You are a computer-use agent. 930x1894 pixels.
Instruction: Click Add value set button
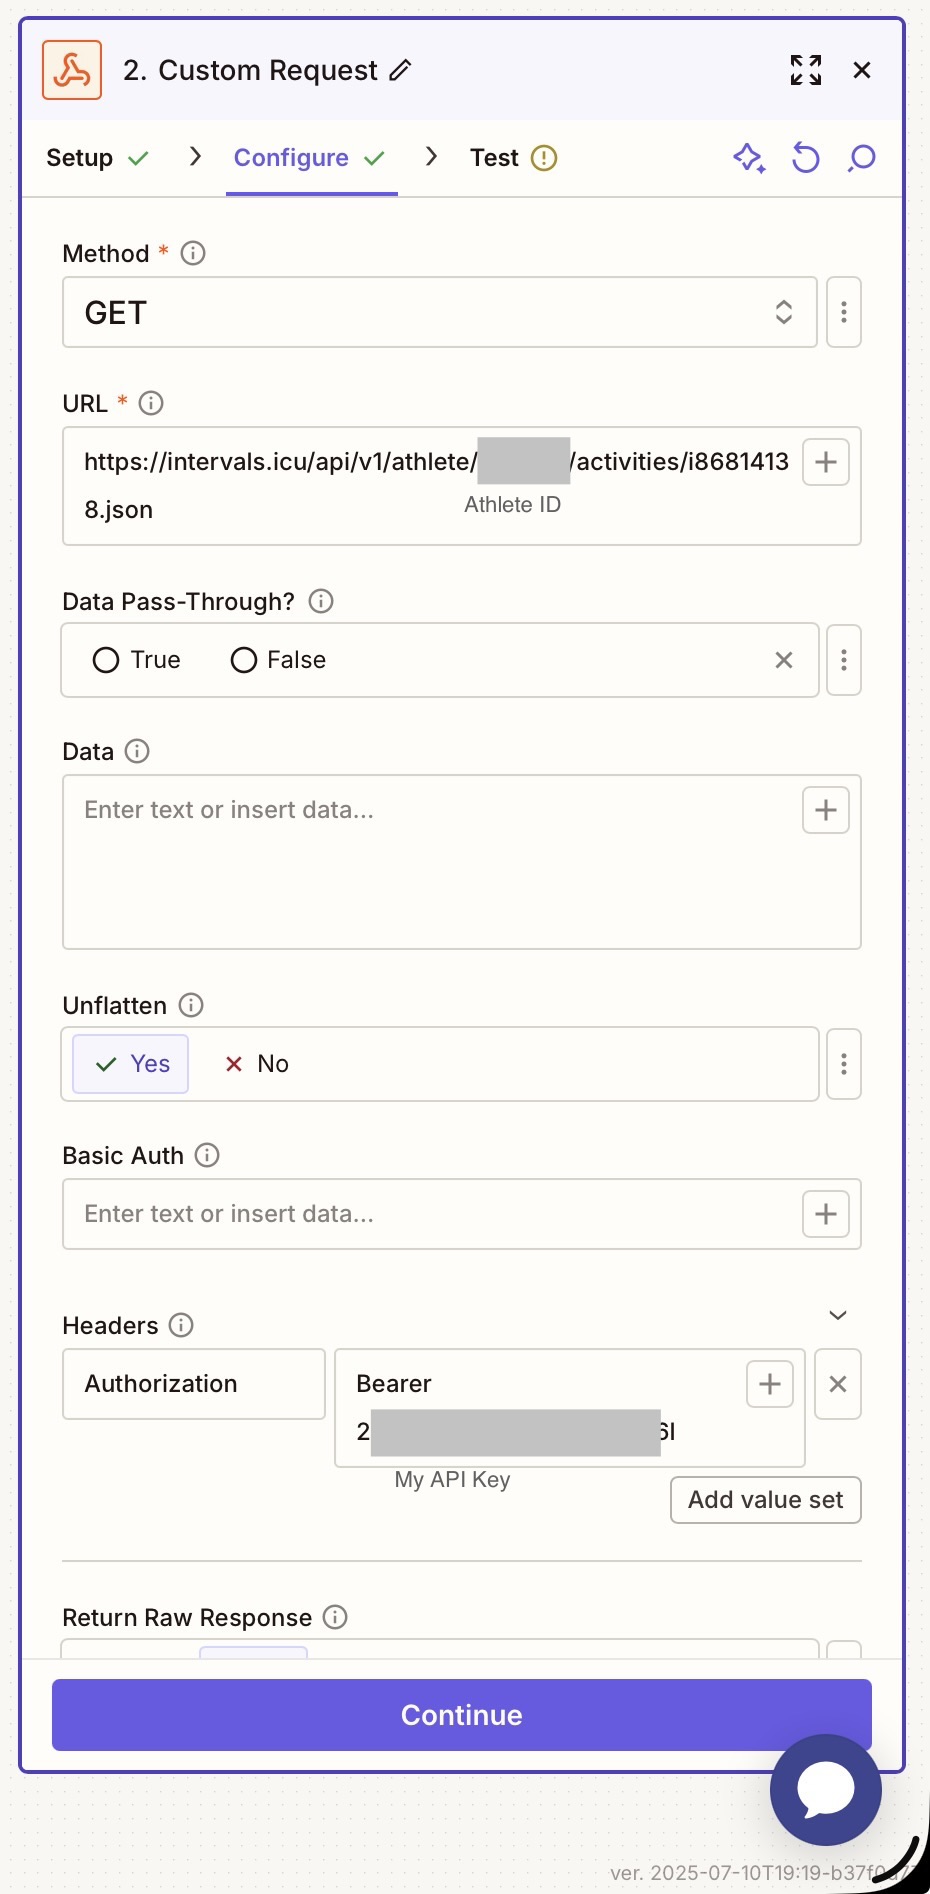[x=765, y=1500]
